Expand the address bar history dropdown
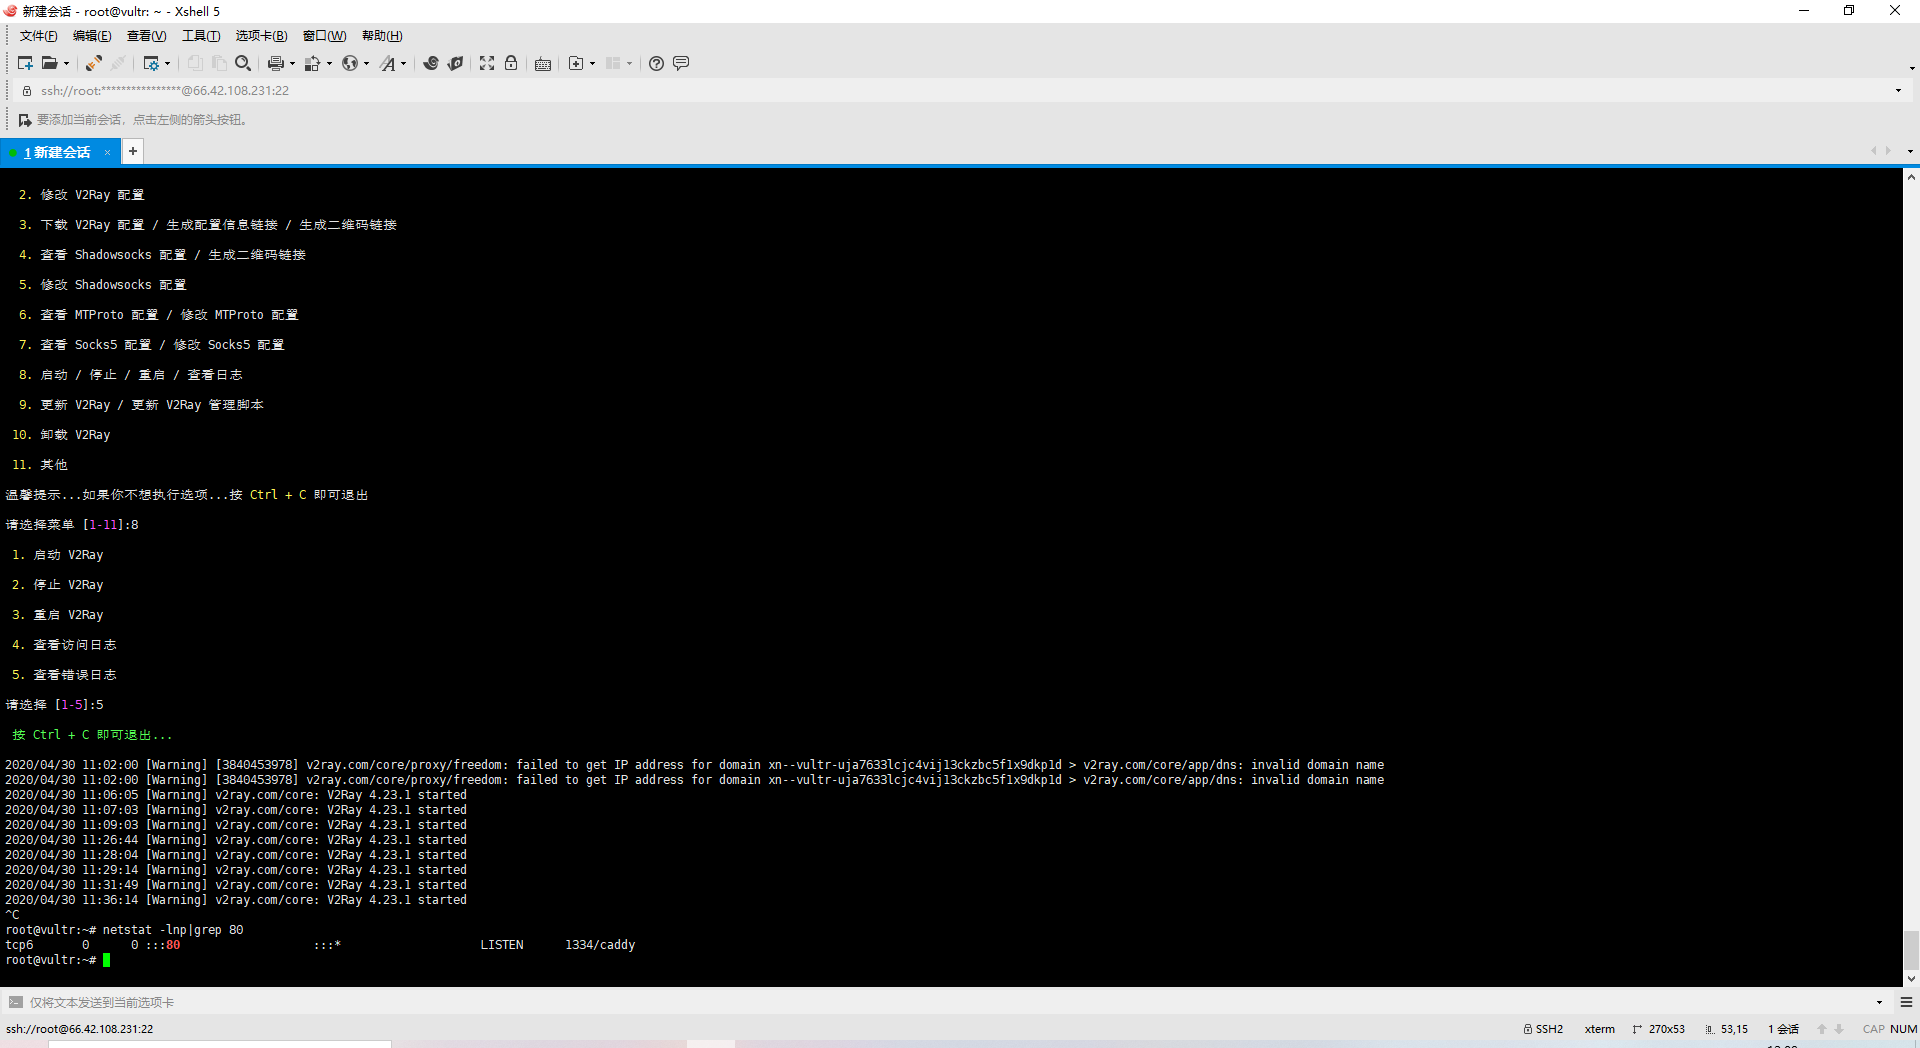1920x1048 pixels. (1898, 91)
